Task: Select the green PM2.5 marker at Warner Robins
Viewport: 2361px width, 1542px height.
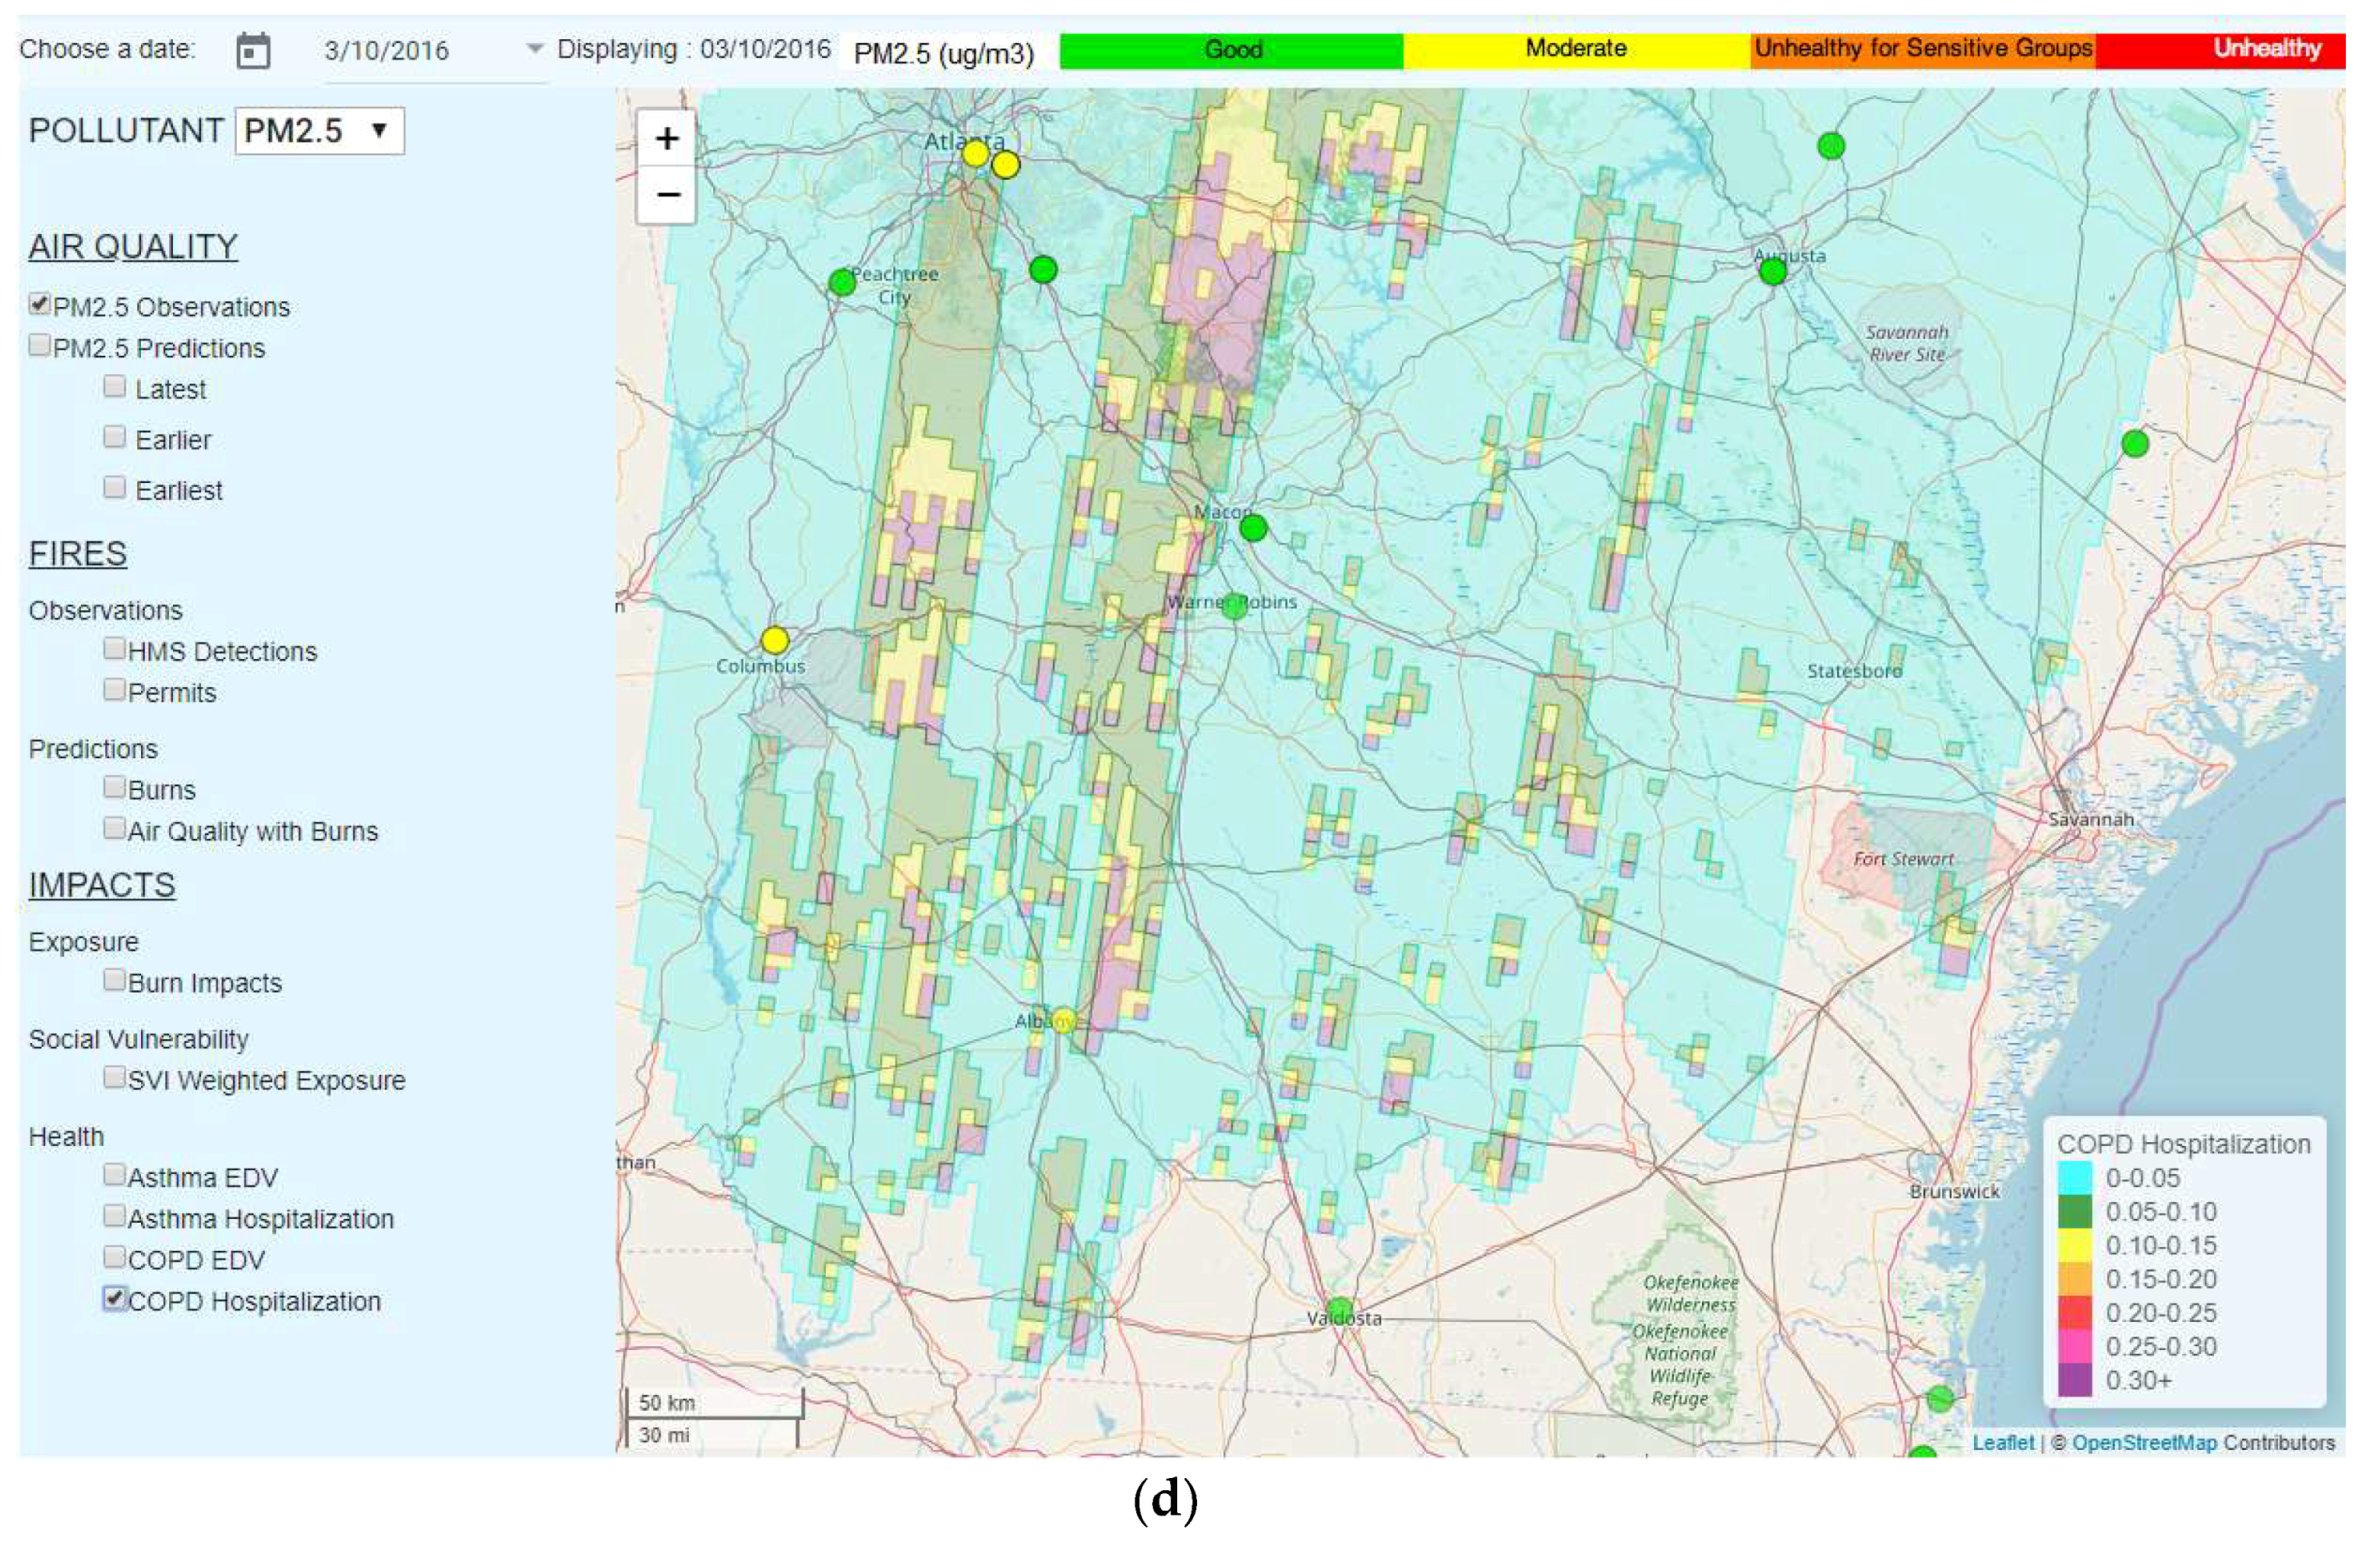Action: (x=1234, y=605)
